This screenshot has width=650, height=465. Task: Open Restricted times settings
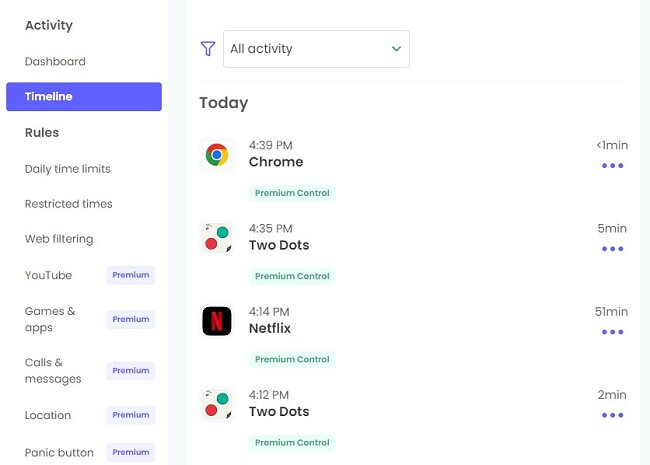click(x=68, y=204)
